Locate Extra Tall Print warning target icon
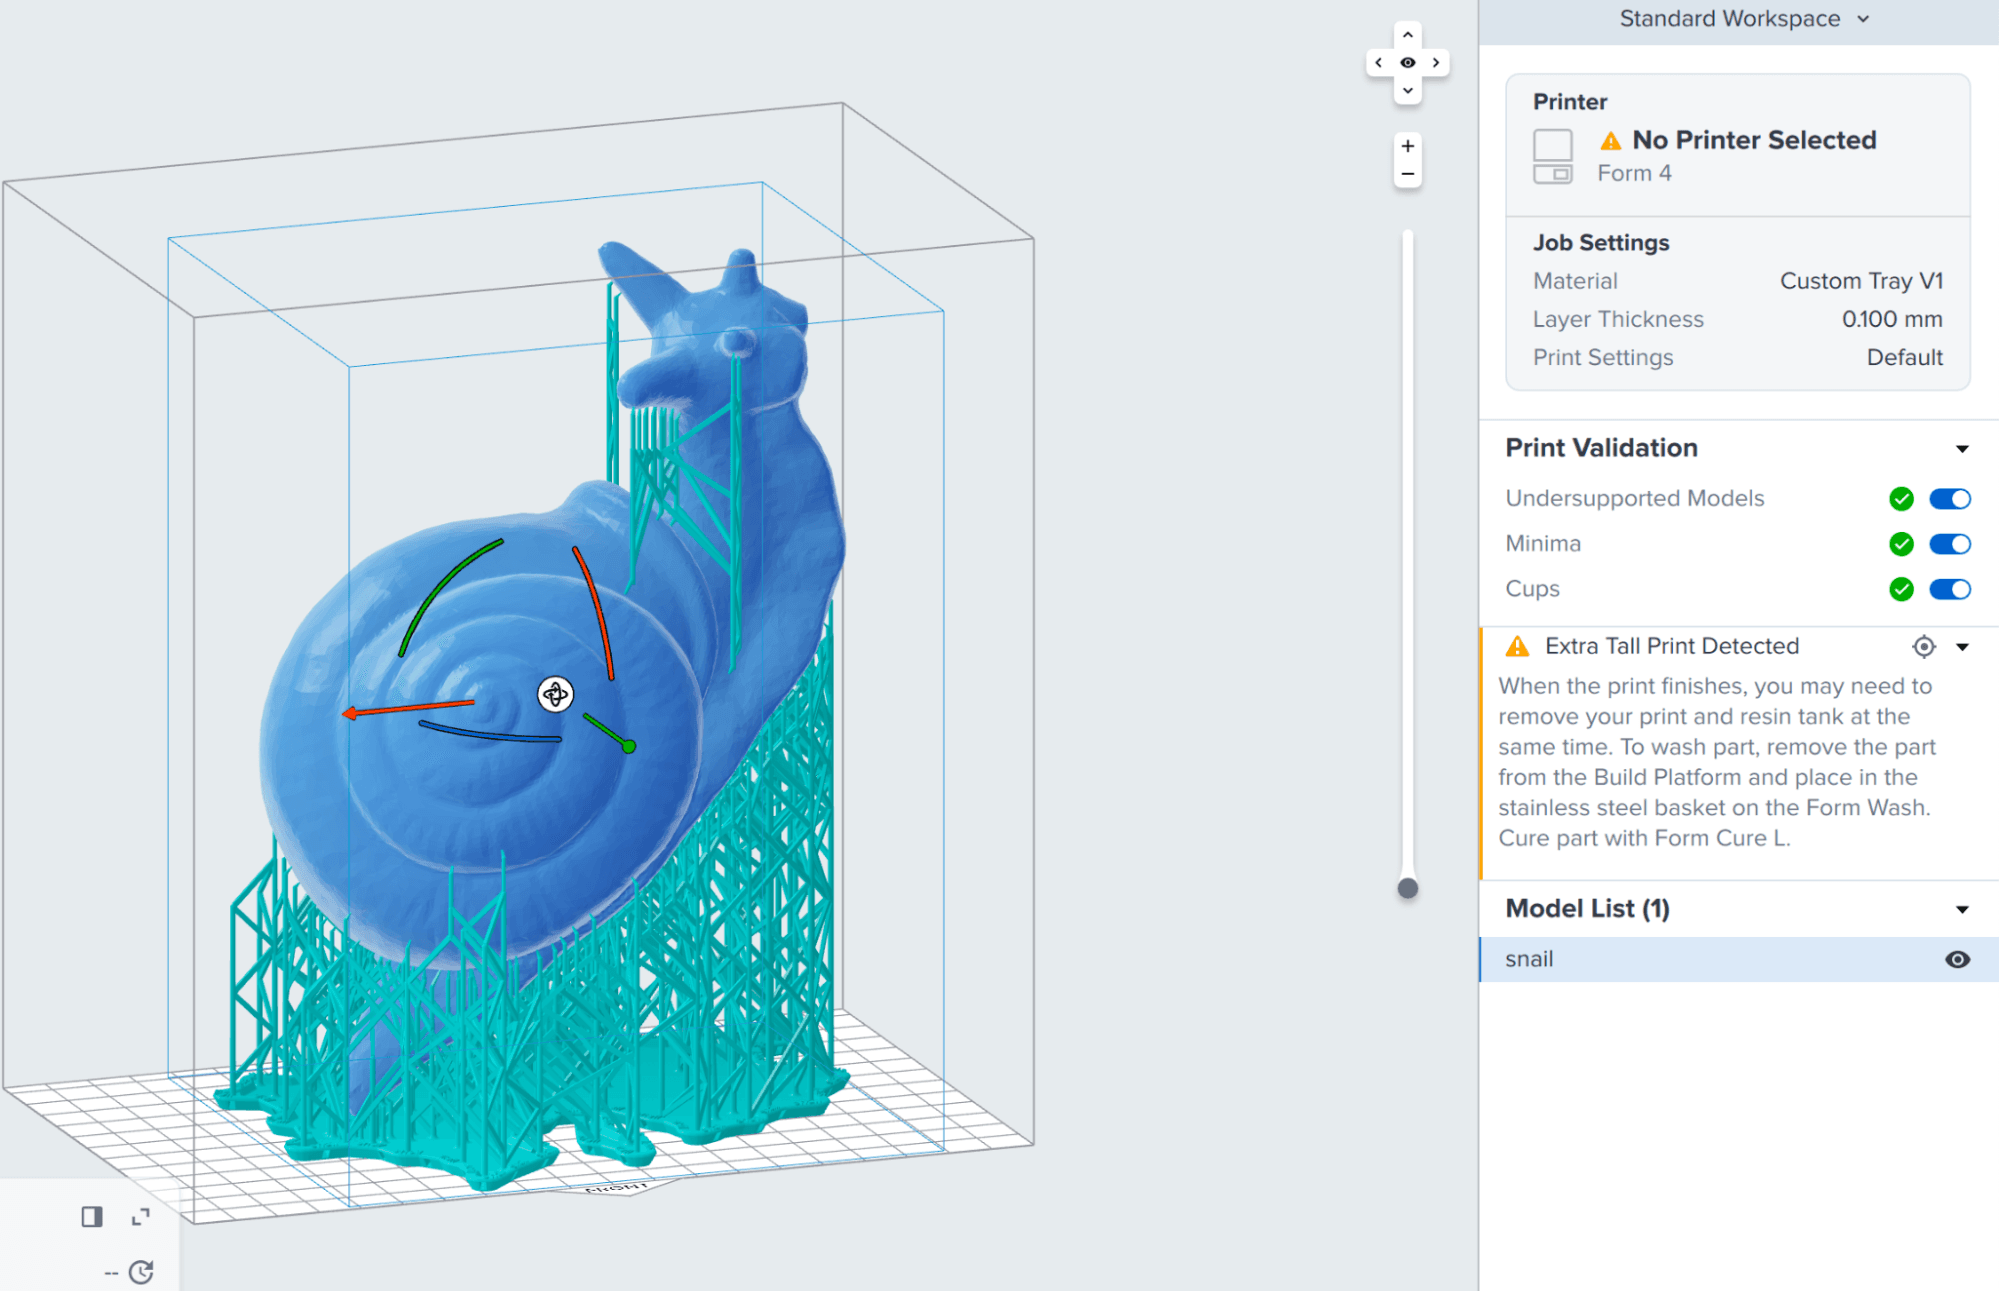The width and height of the screenshot is (1999, 1292). pyautogui.click(x=1923, y=647)
